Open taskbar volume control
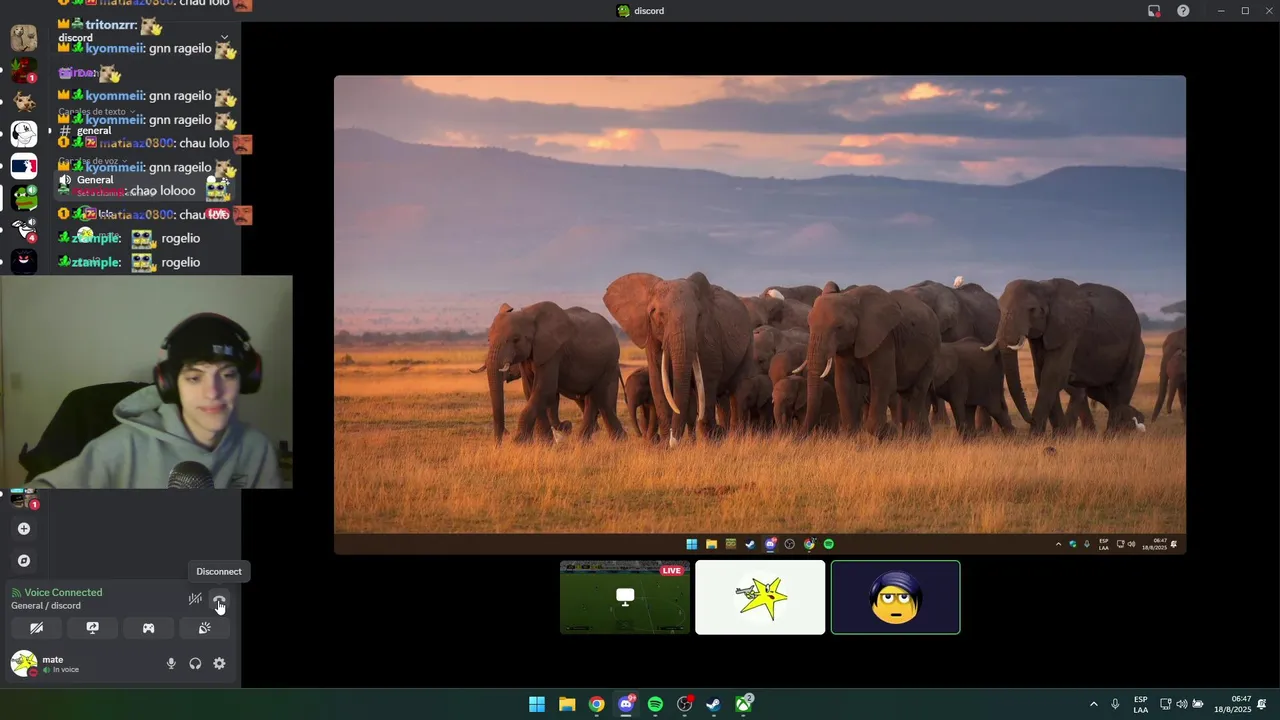1280x720 pixels. coord(1181,704)
